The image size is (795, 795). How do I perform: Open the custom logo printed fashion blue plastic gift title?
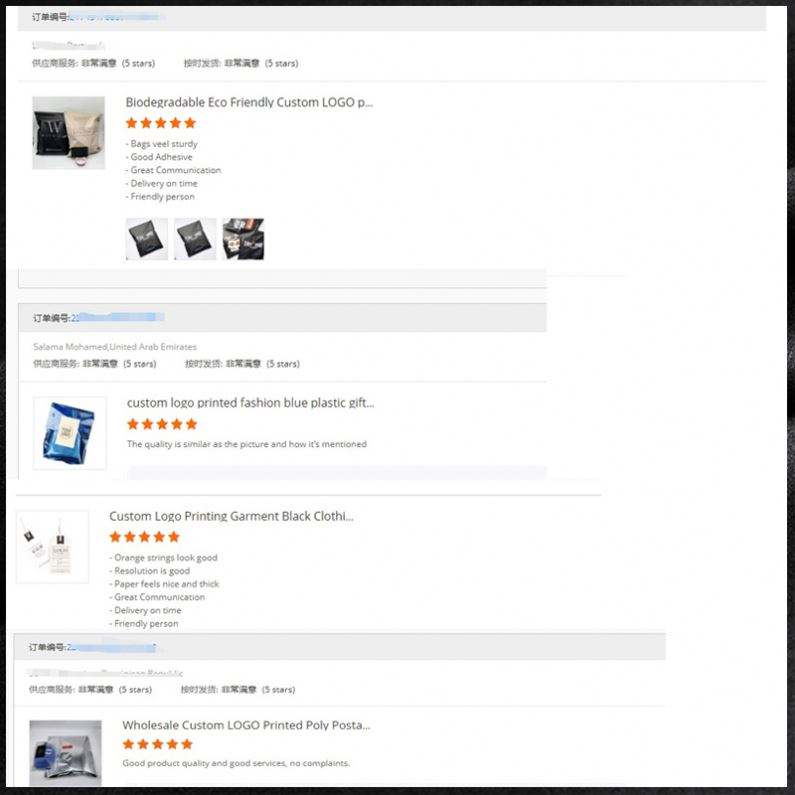(x=250, y=403)
